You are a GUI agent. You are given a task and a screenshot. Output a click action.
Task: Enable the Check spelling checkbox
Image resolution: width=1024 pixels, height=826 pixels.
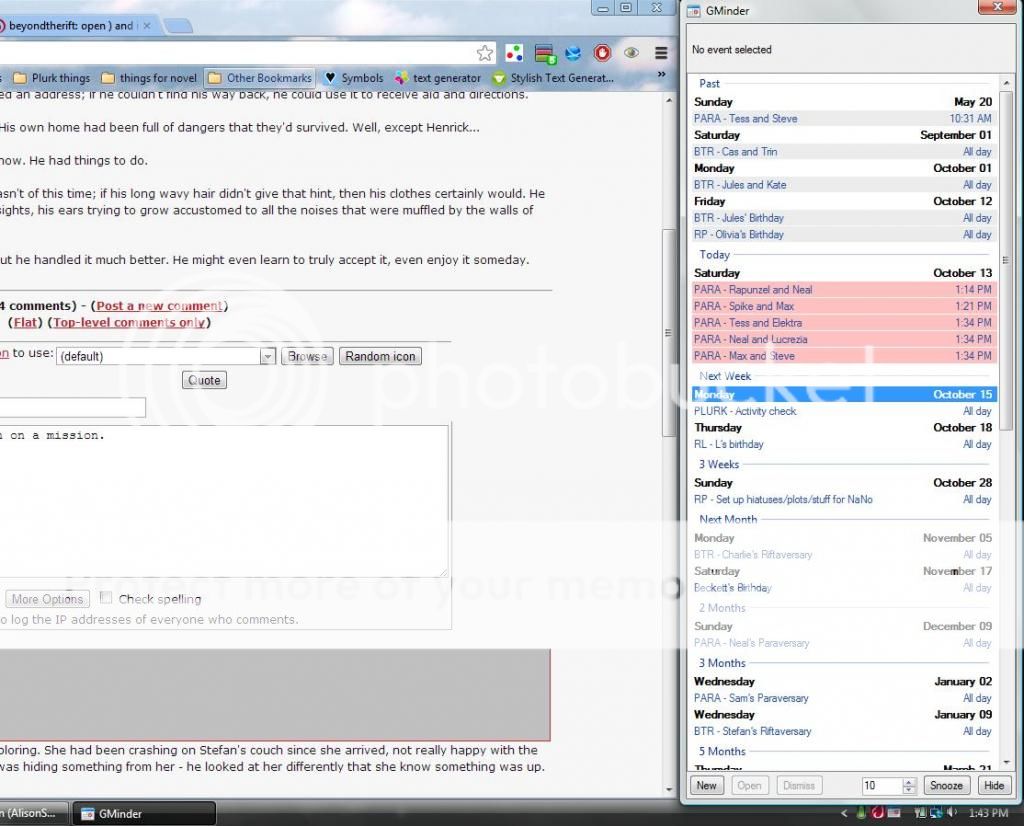tap(105, 598)
